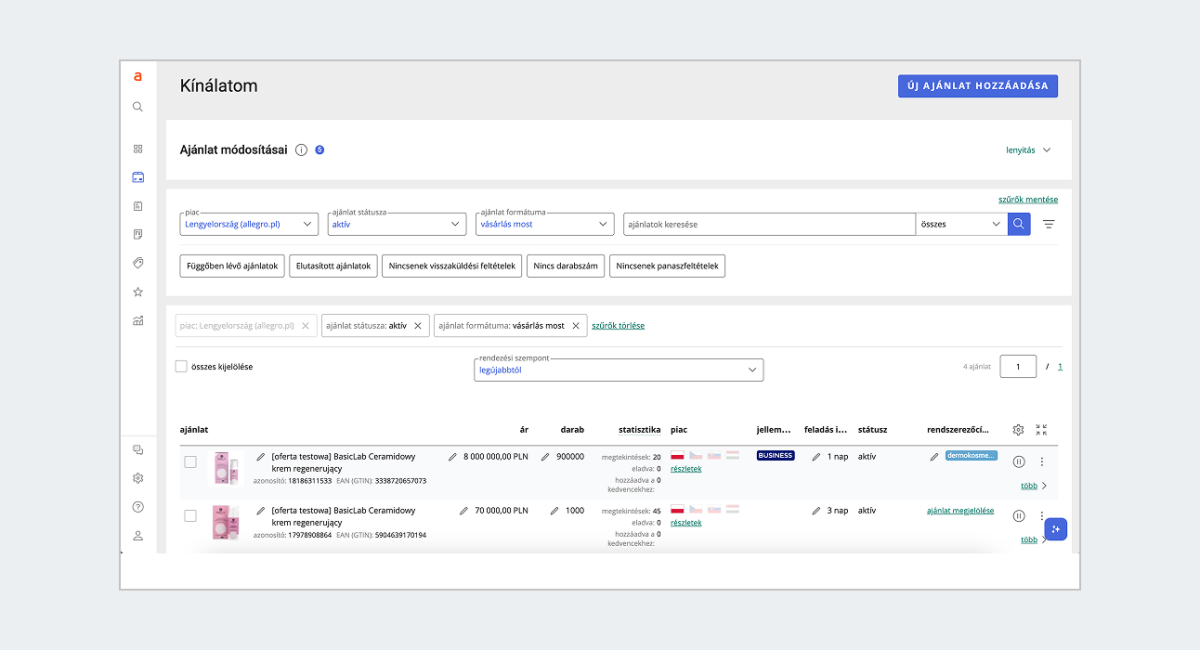Viewport: 1200px width, 650px height.
Task: Open the sidebar search magnifier icon
Action: click(138, 107)
